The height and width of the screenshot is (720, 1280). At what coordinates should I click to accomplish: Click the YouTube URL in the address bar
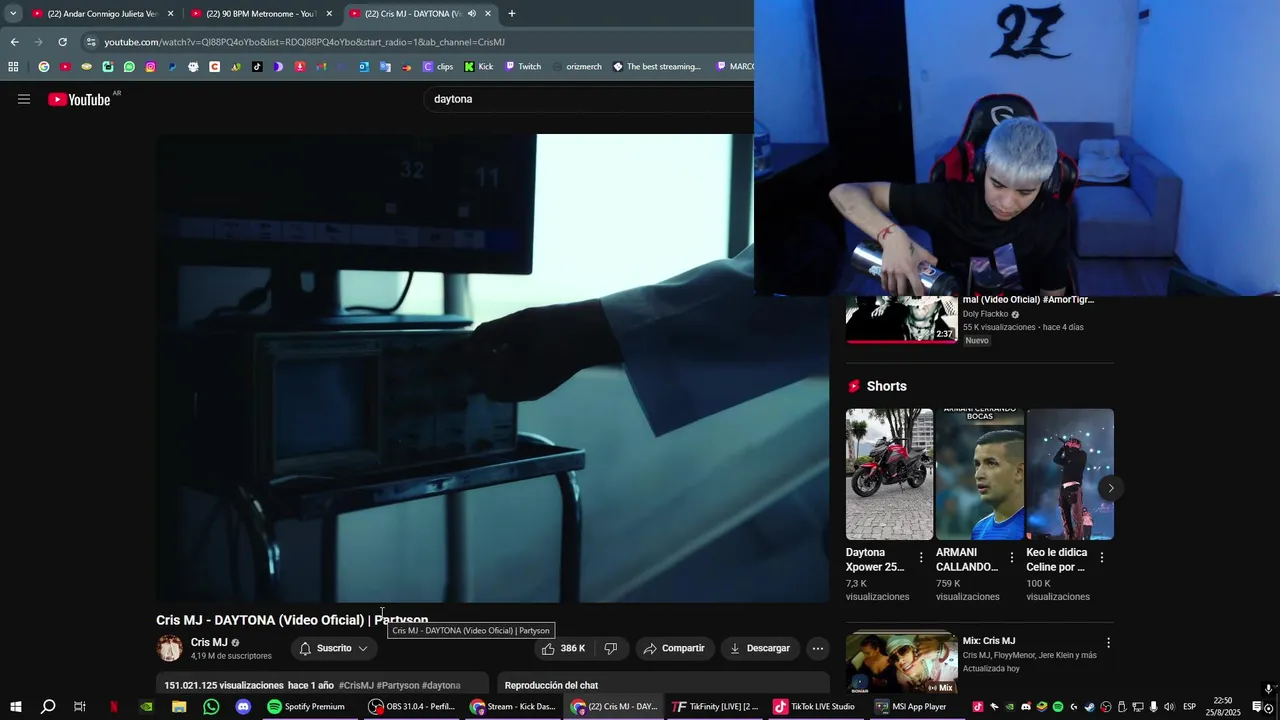304,42
